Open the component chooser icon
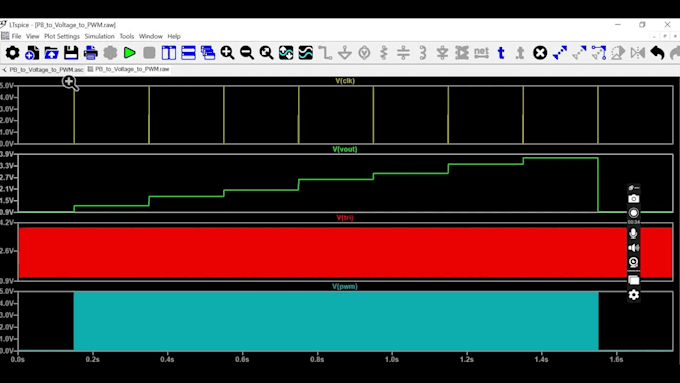 click(x=462, y=53)
